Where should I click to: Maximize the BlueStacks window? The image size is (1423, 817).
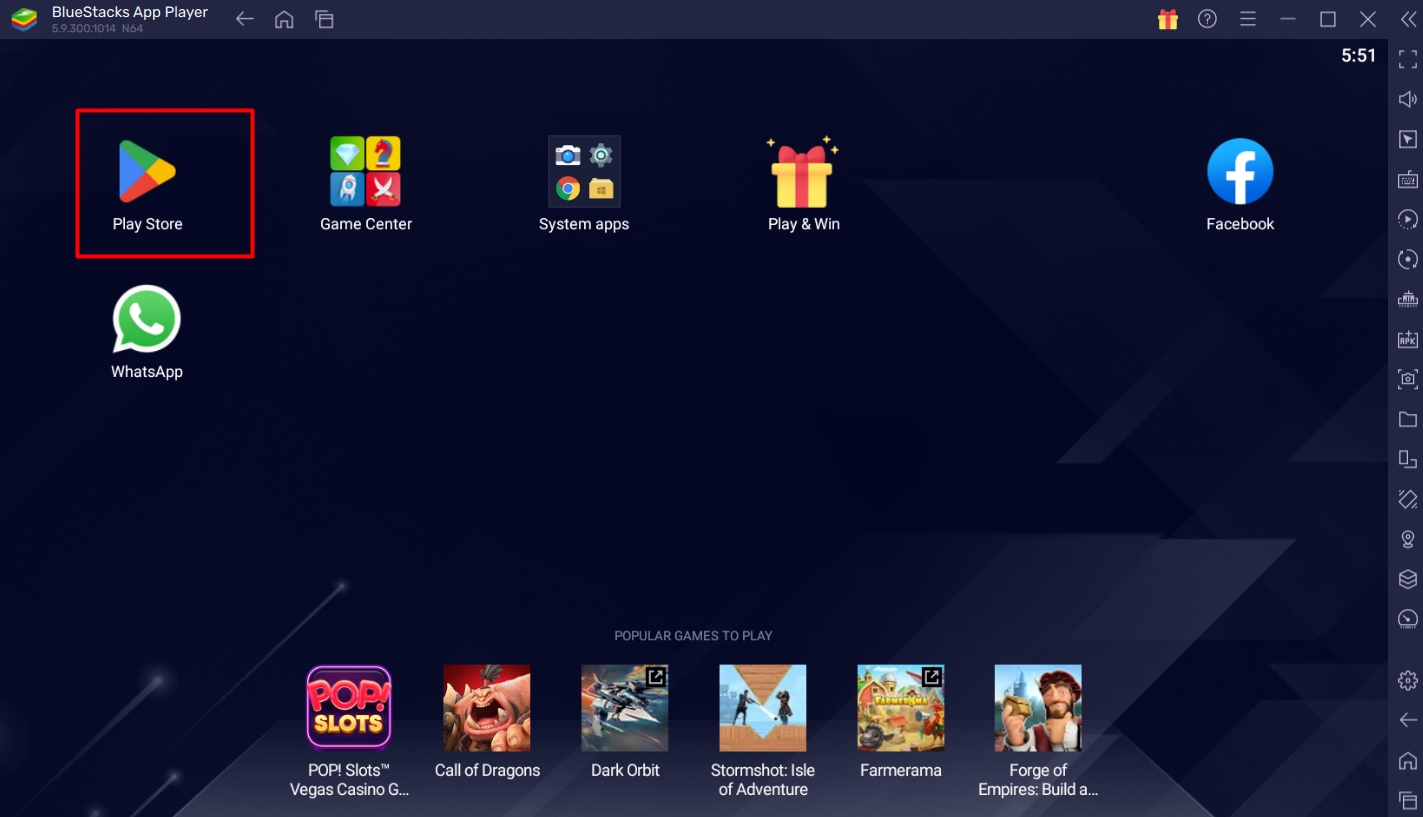(x=1328, y=19)
